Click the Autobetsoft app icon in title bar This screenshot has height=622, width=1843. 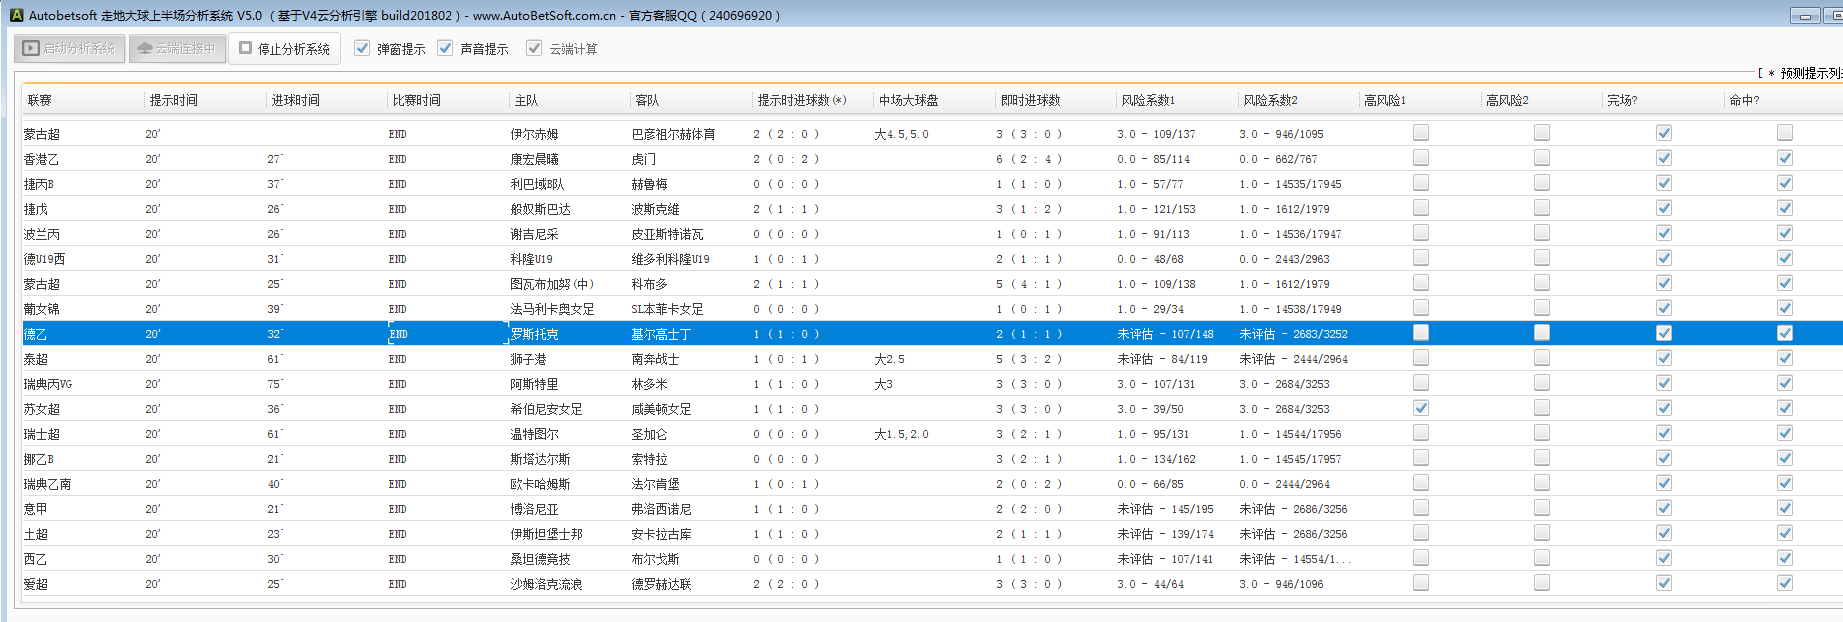(x=16, y=15)
